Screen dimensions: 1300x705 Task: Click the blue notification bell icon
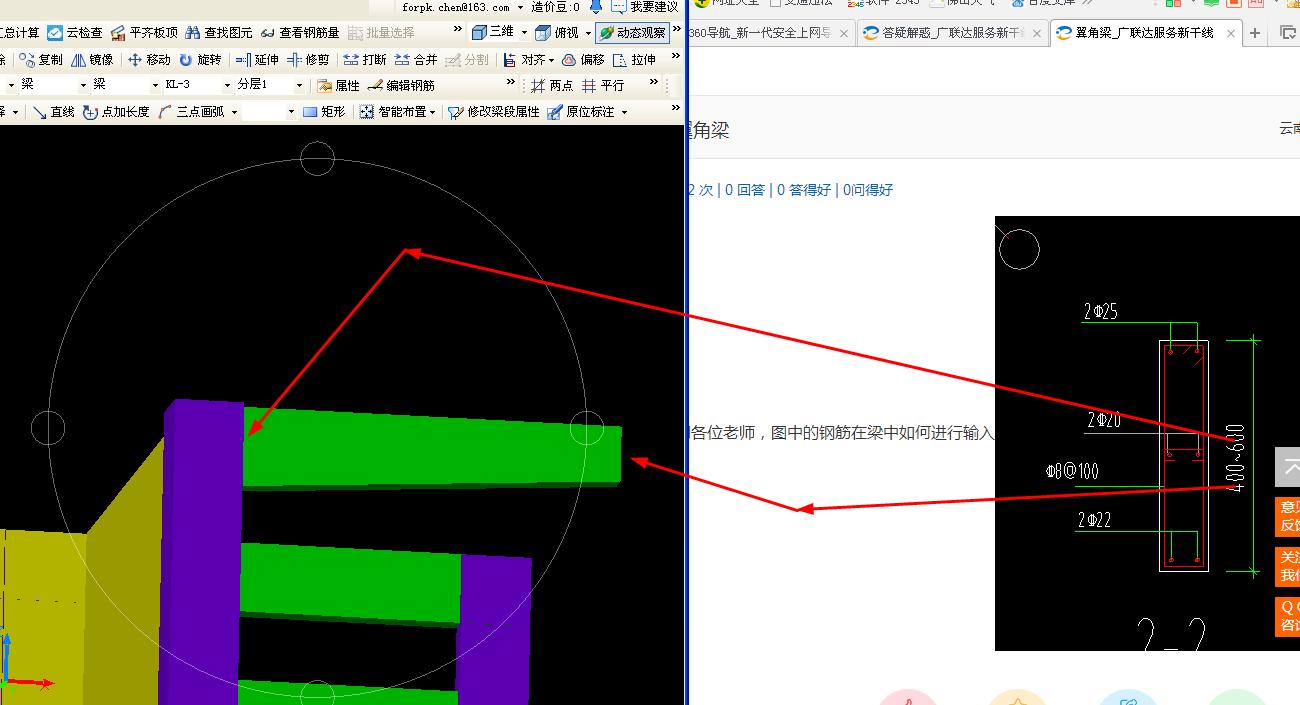pos(596,6)
